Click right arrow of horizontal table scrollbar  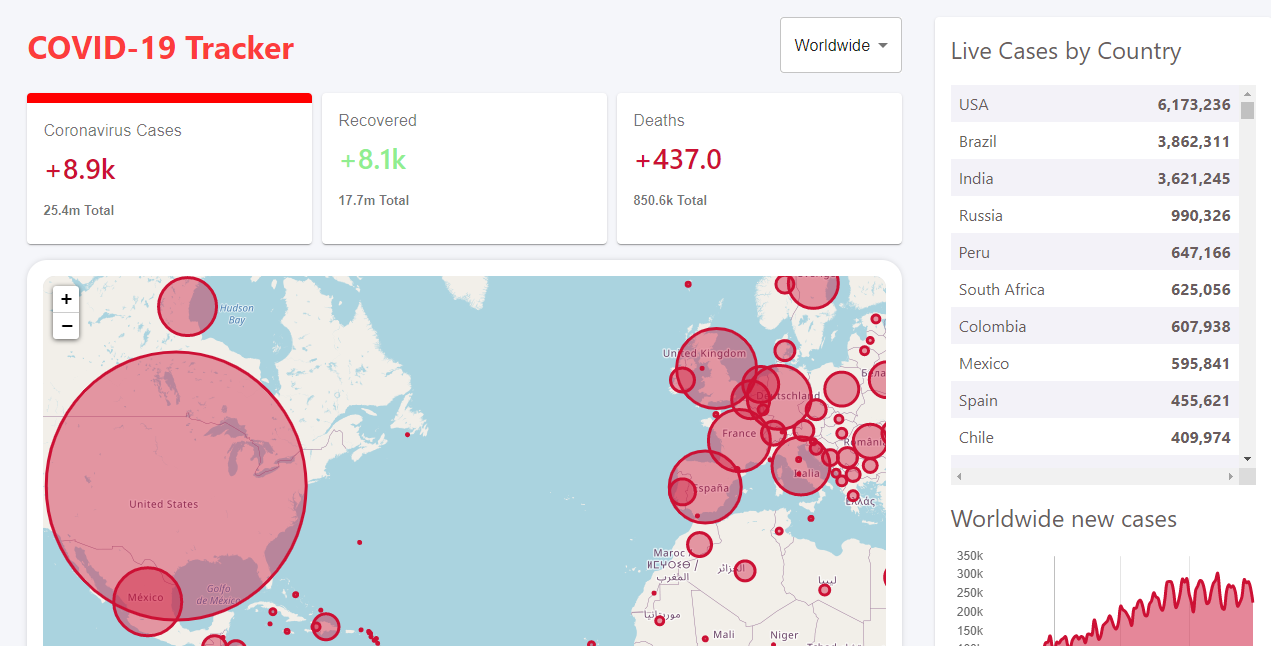point(1231,477)
